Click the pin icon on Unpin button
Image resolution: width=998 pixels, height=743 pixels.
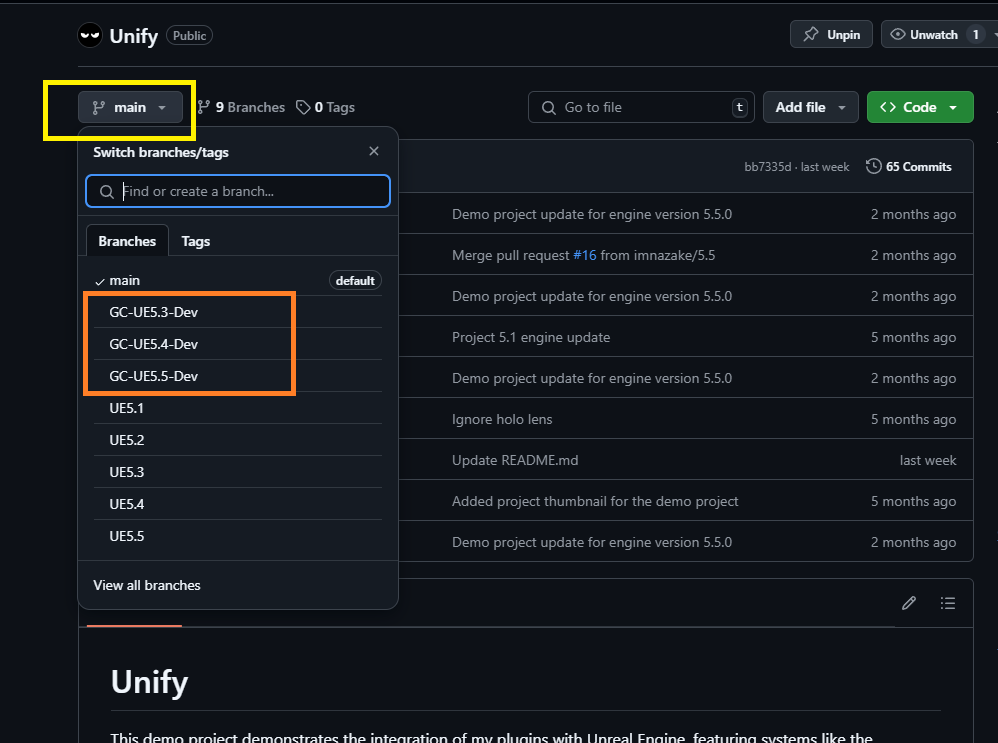click(x=810, y=34)
